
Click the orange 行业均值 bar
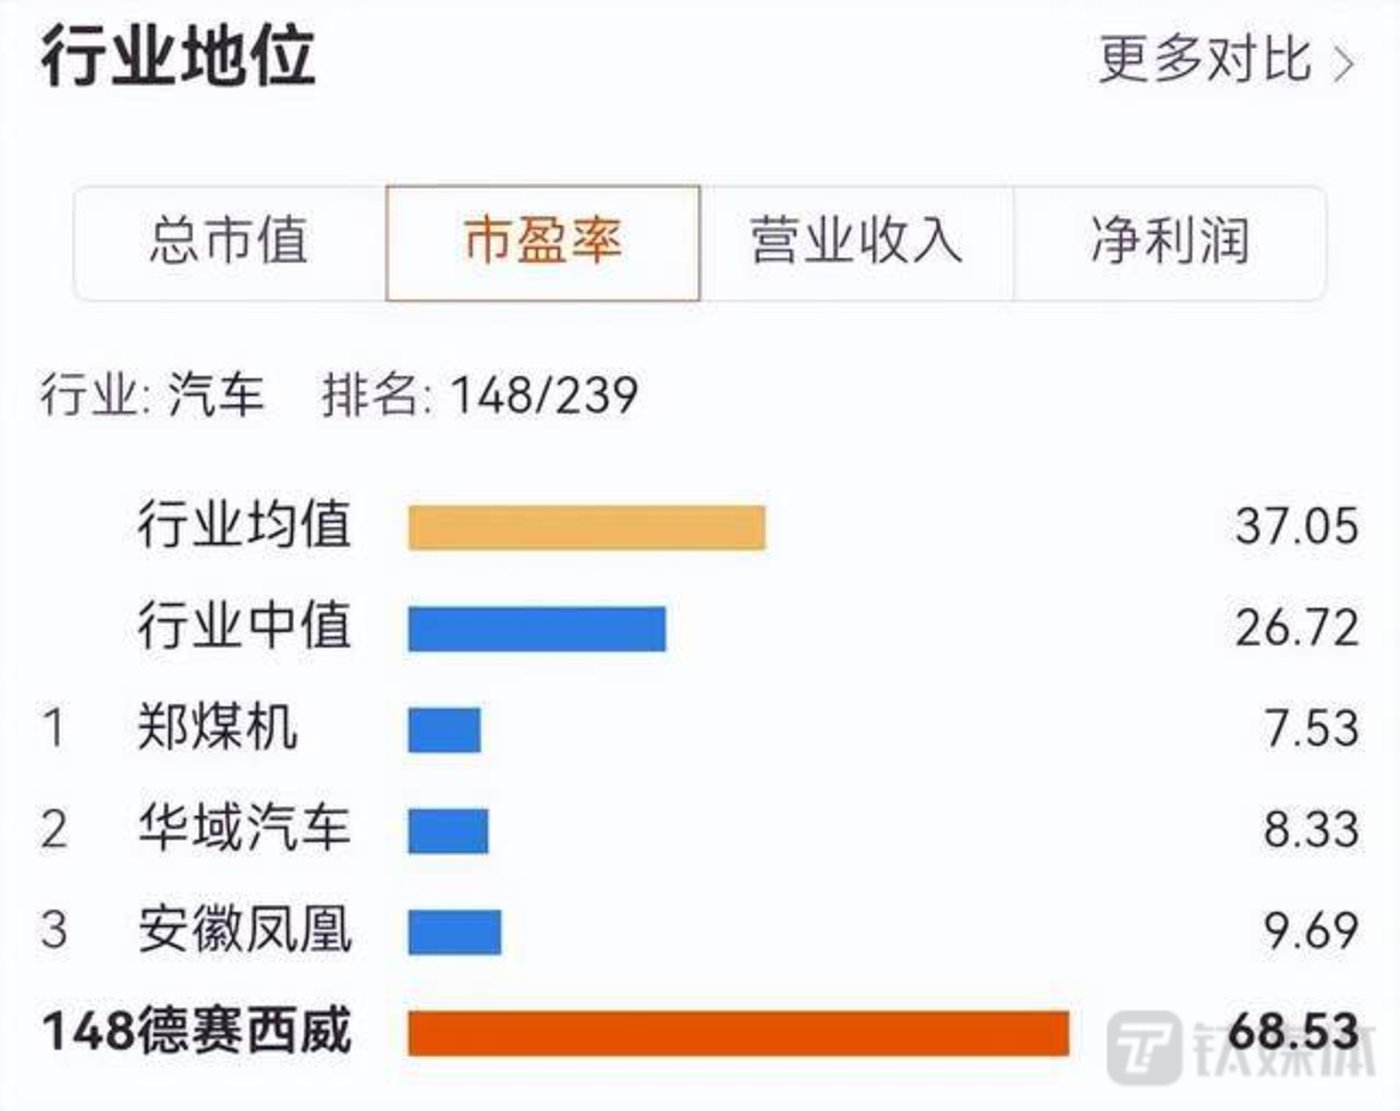tap(586, 527)
